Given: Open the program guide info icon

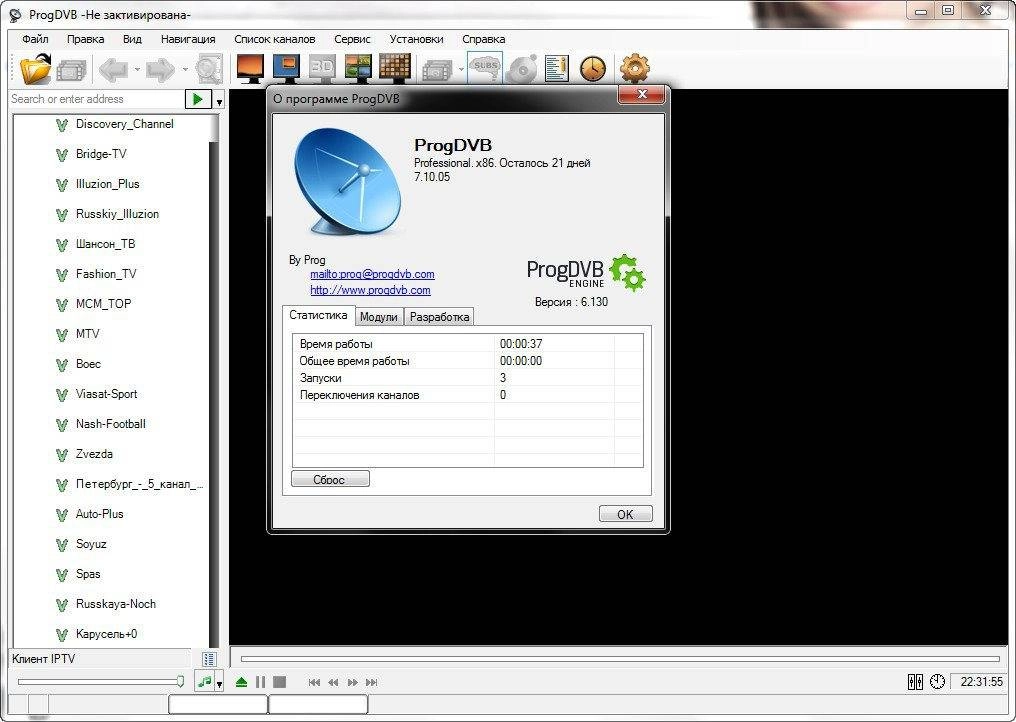Looking at the screenshot, I should tap(557, 68).
